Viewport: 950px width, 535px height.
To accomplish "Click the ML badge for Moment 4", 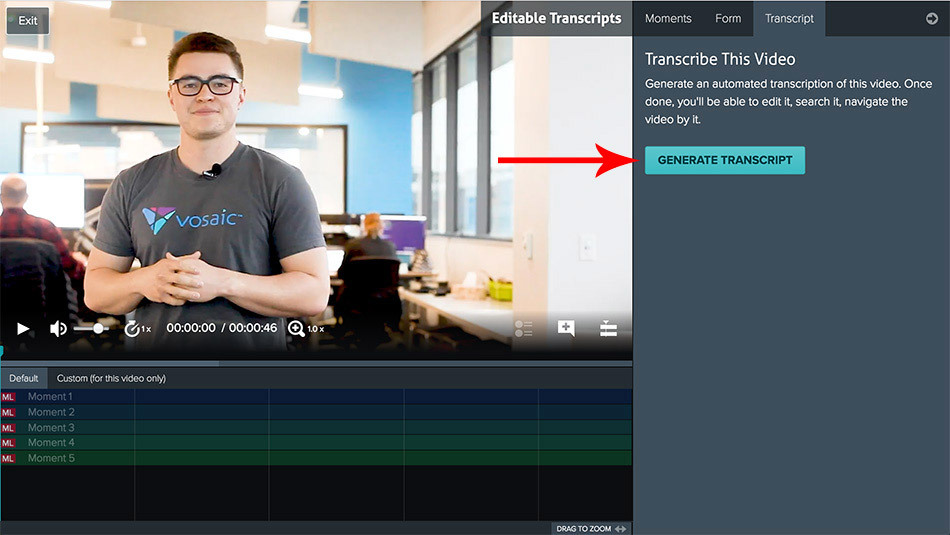I will tap(8, 443).
